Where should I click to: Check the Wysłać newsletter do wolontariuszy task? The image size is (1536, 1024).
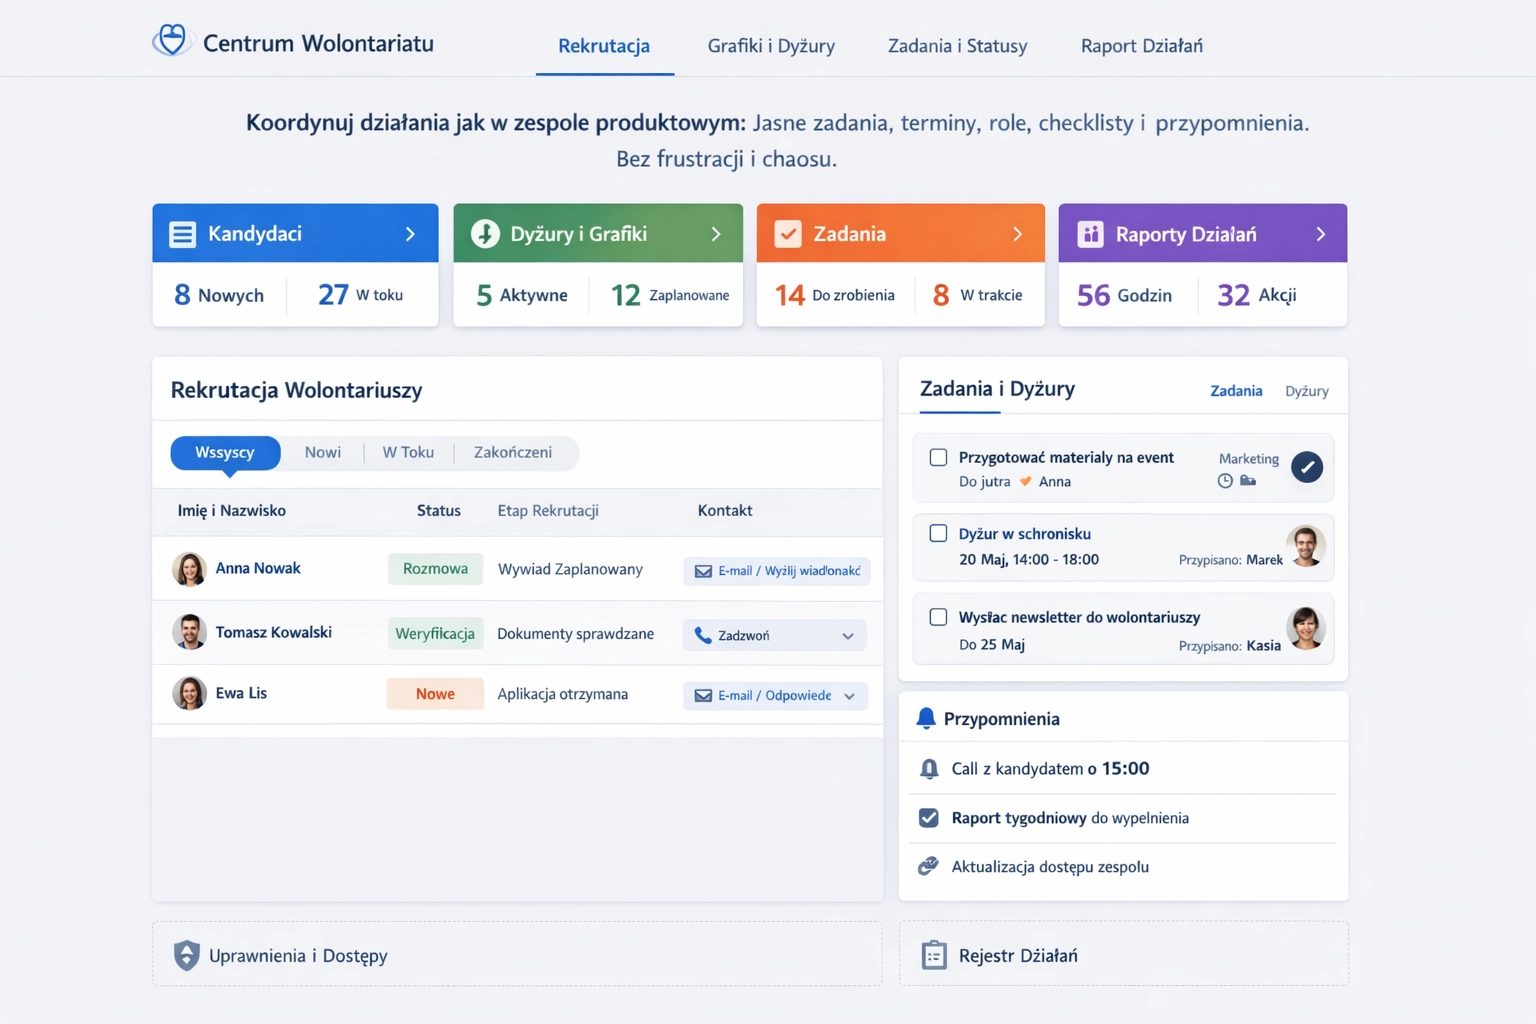(x=938, y=617)
